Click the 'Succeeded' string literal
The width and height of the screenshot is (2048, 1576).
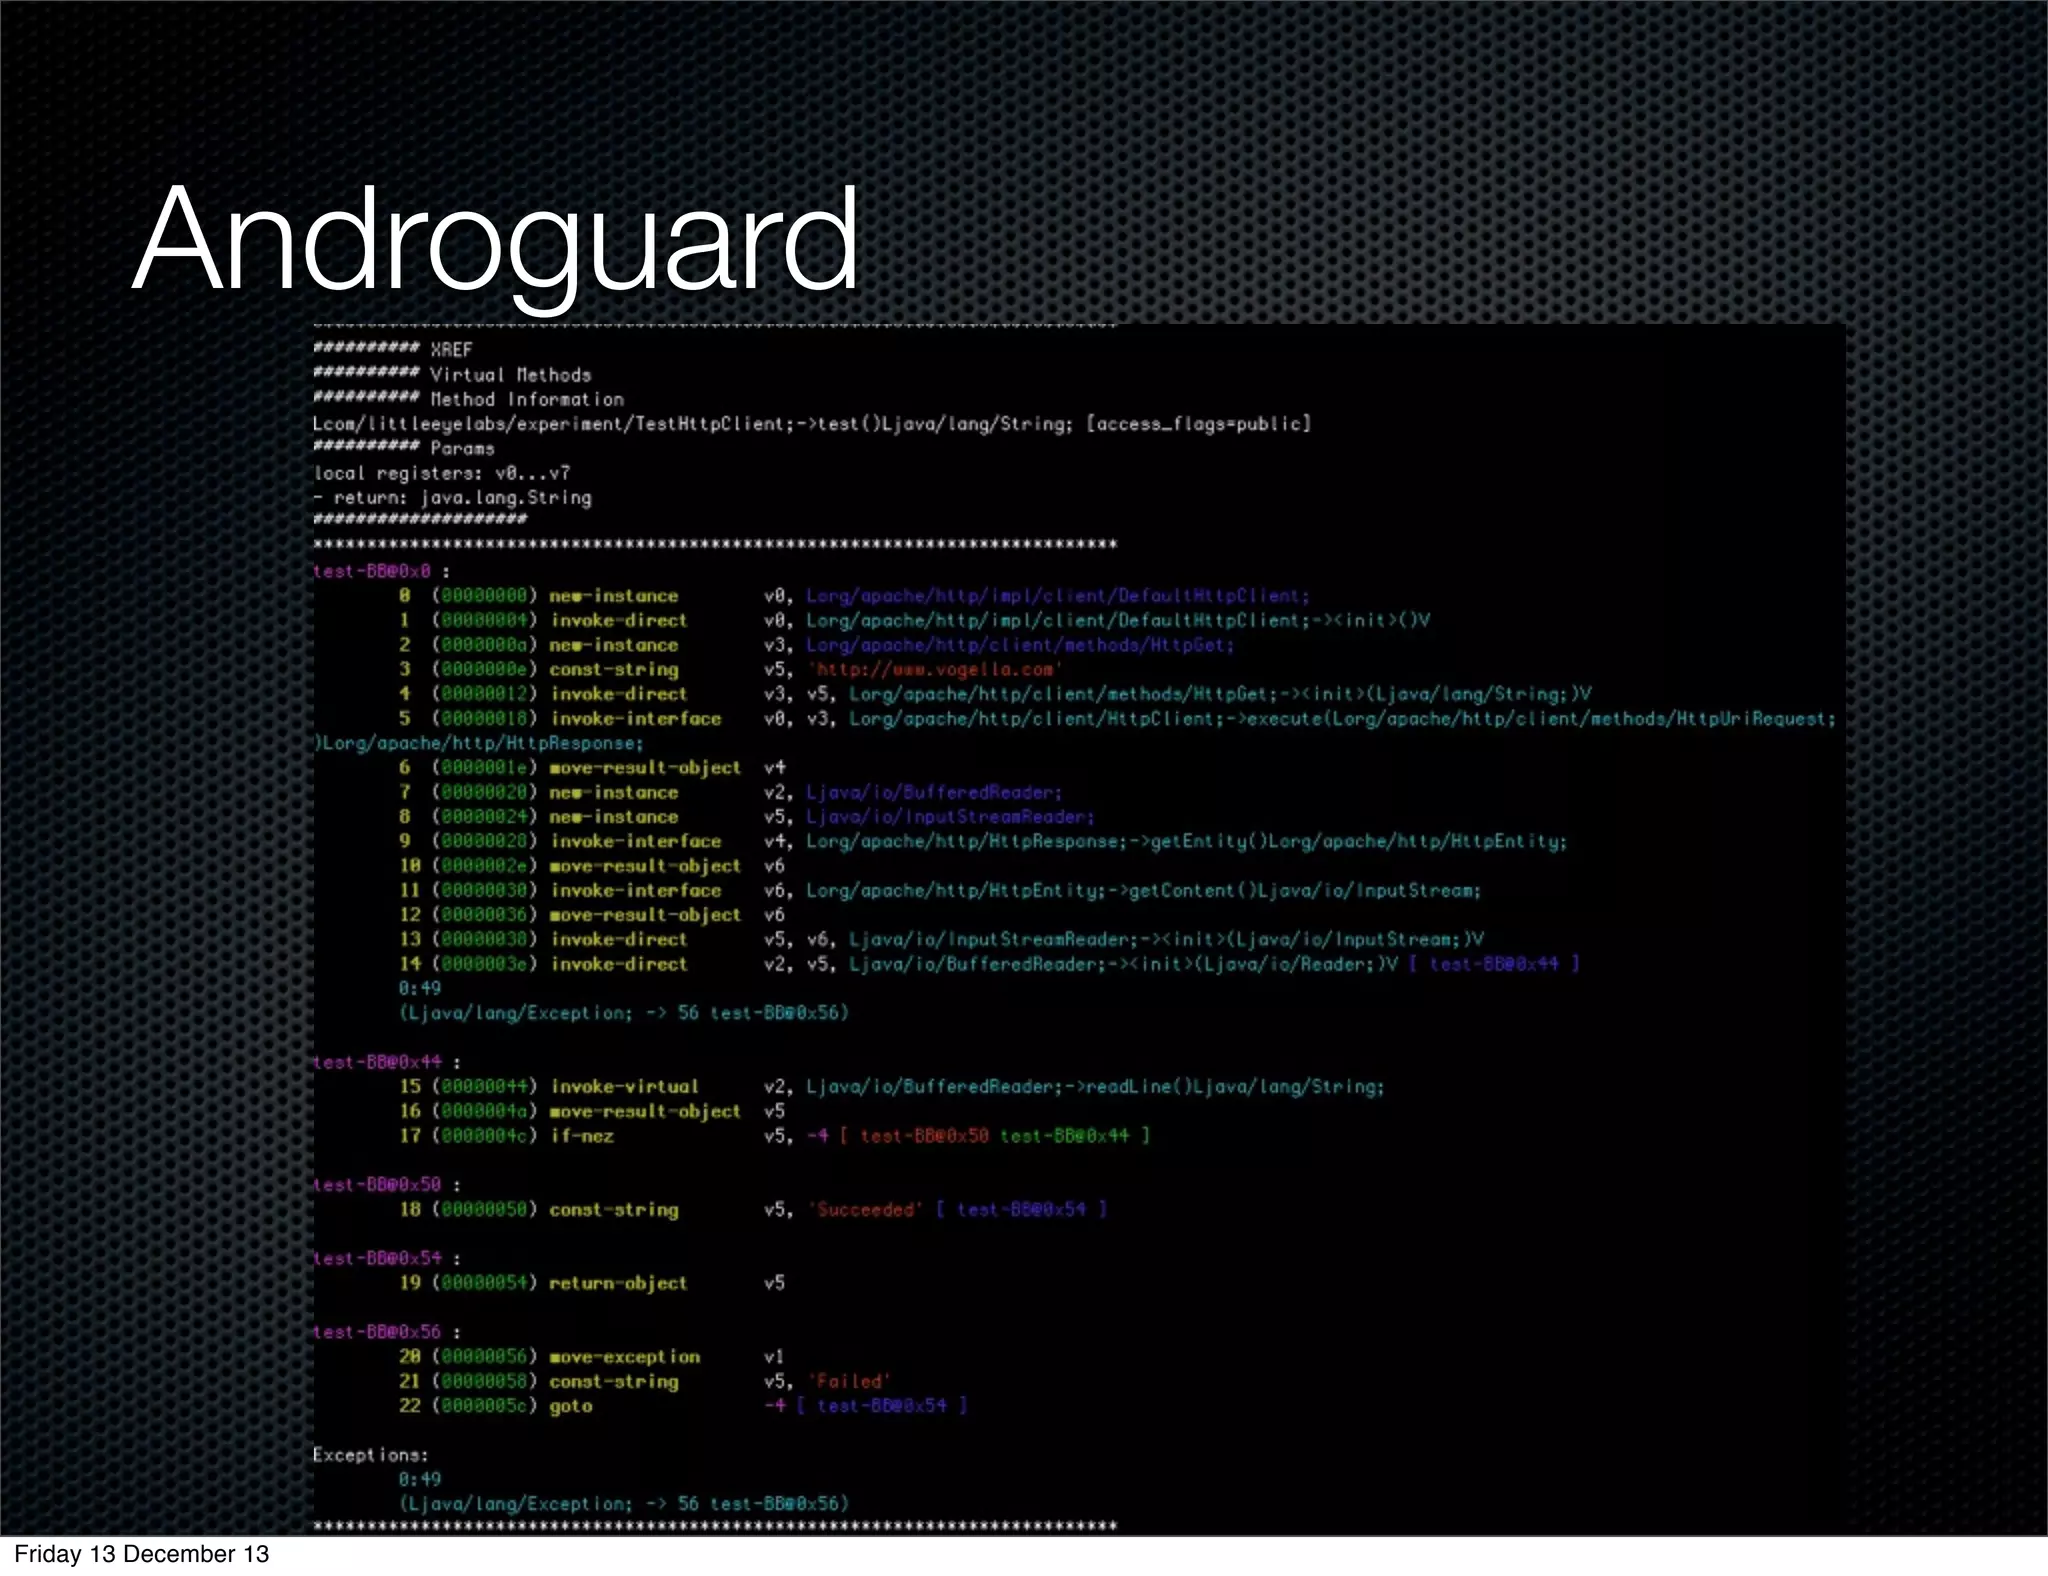(x=865, y=1209)
